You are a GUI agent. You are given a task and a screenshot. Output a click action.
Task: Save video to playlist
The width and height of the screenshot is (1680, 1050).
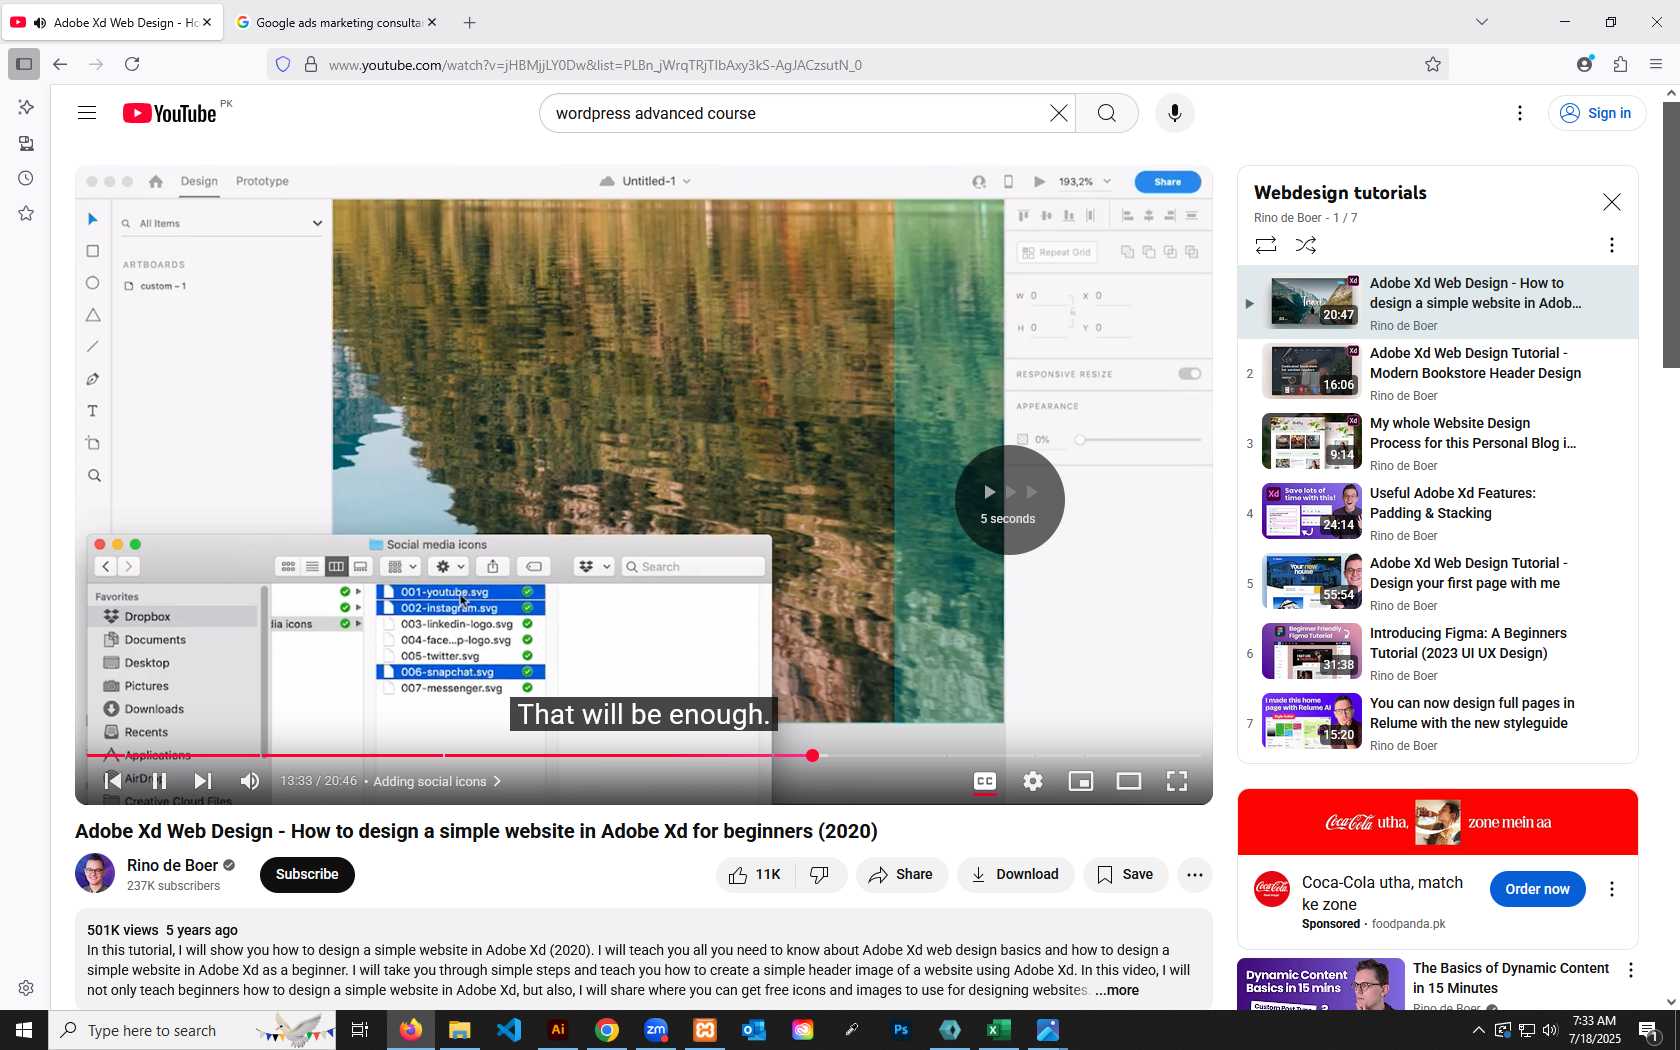pos(1125,875)
